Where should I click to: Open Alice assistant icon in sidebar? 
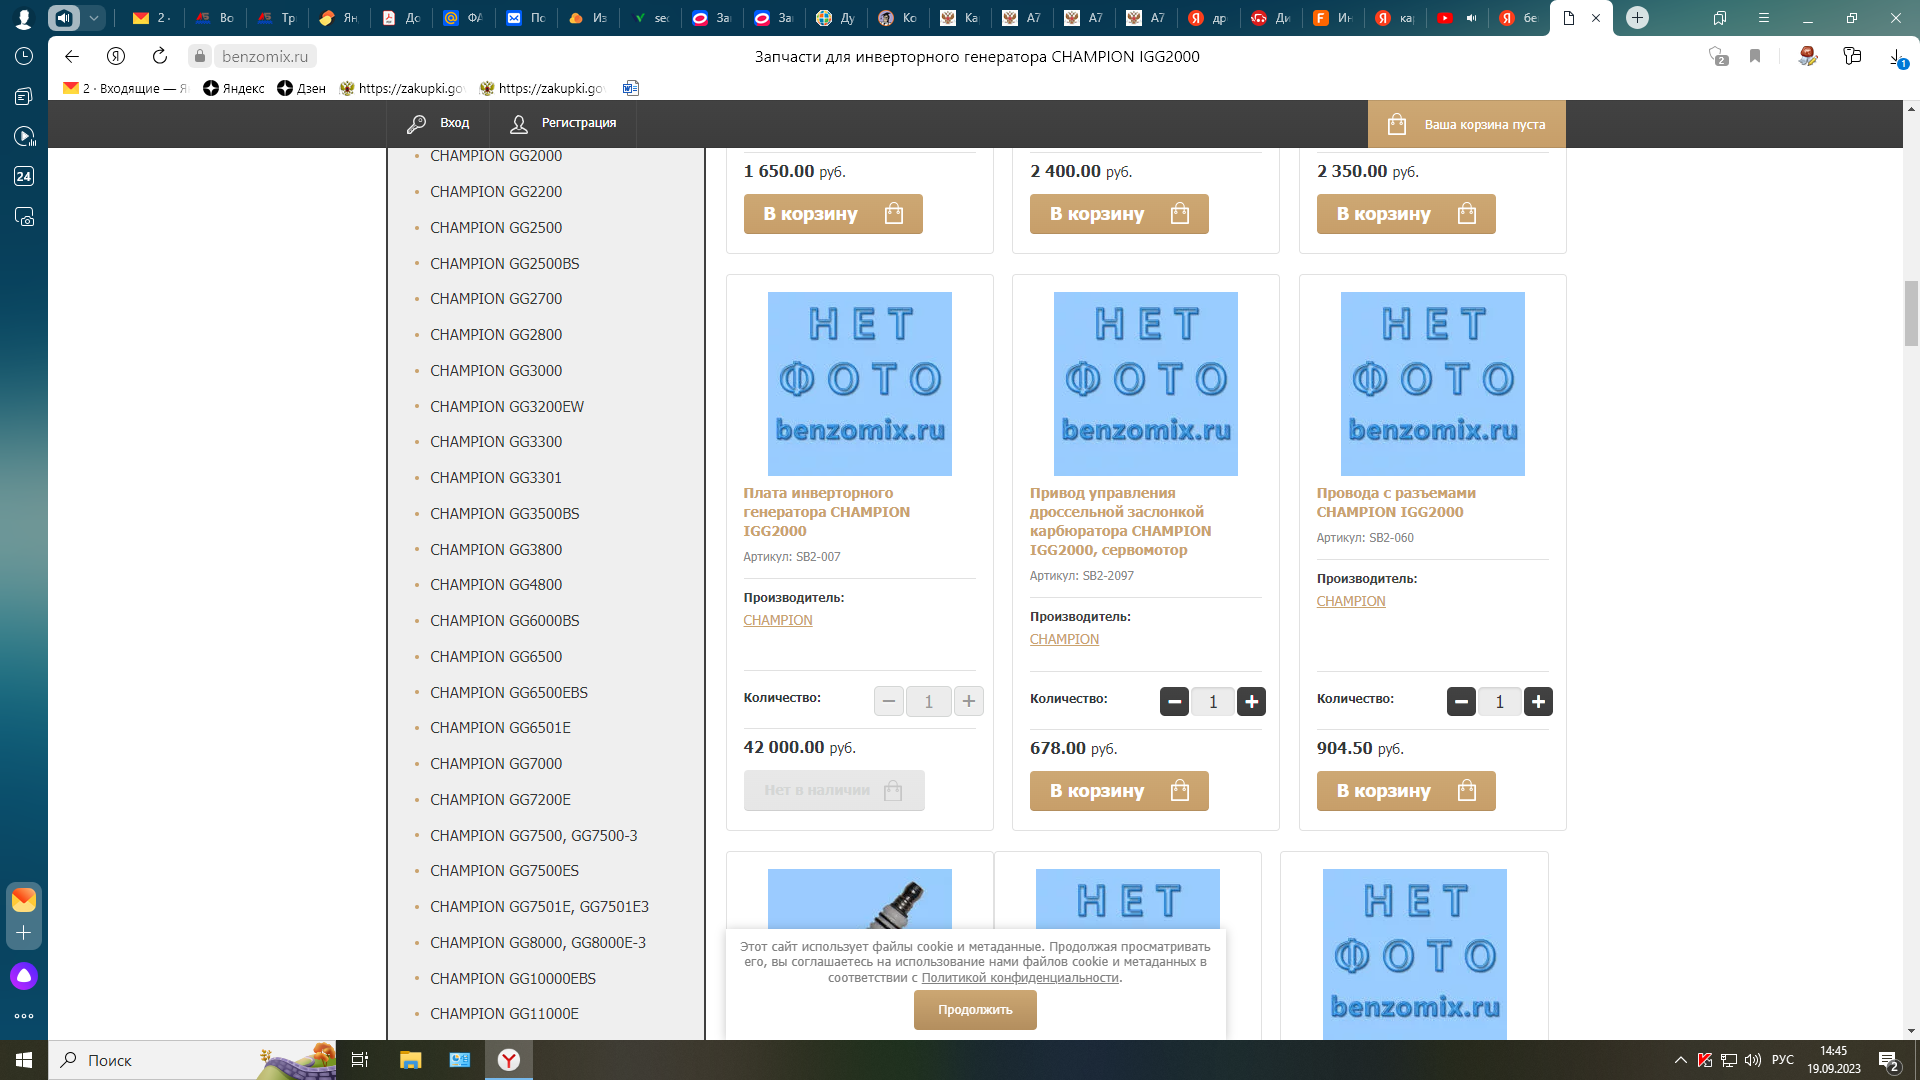(24, 976)
